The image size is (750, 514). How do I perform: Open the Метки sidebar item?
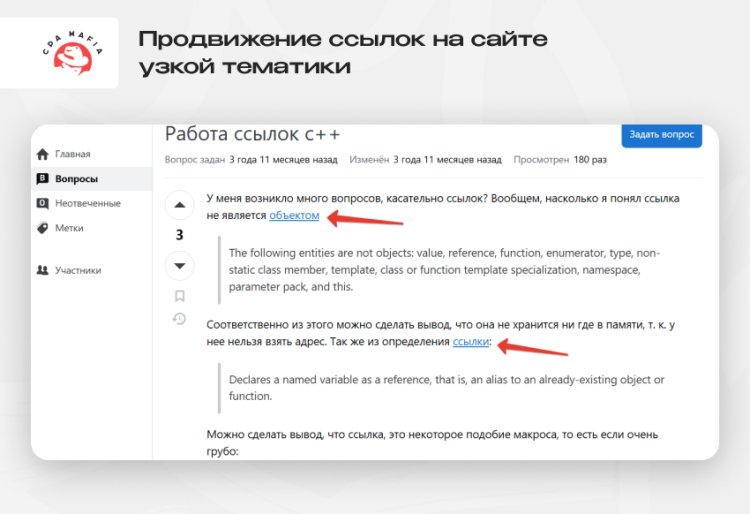click(69, 228)
